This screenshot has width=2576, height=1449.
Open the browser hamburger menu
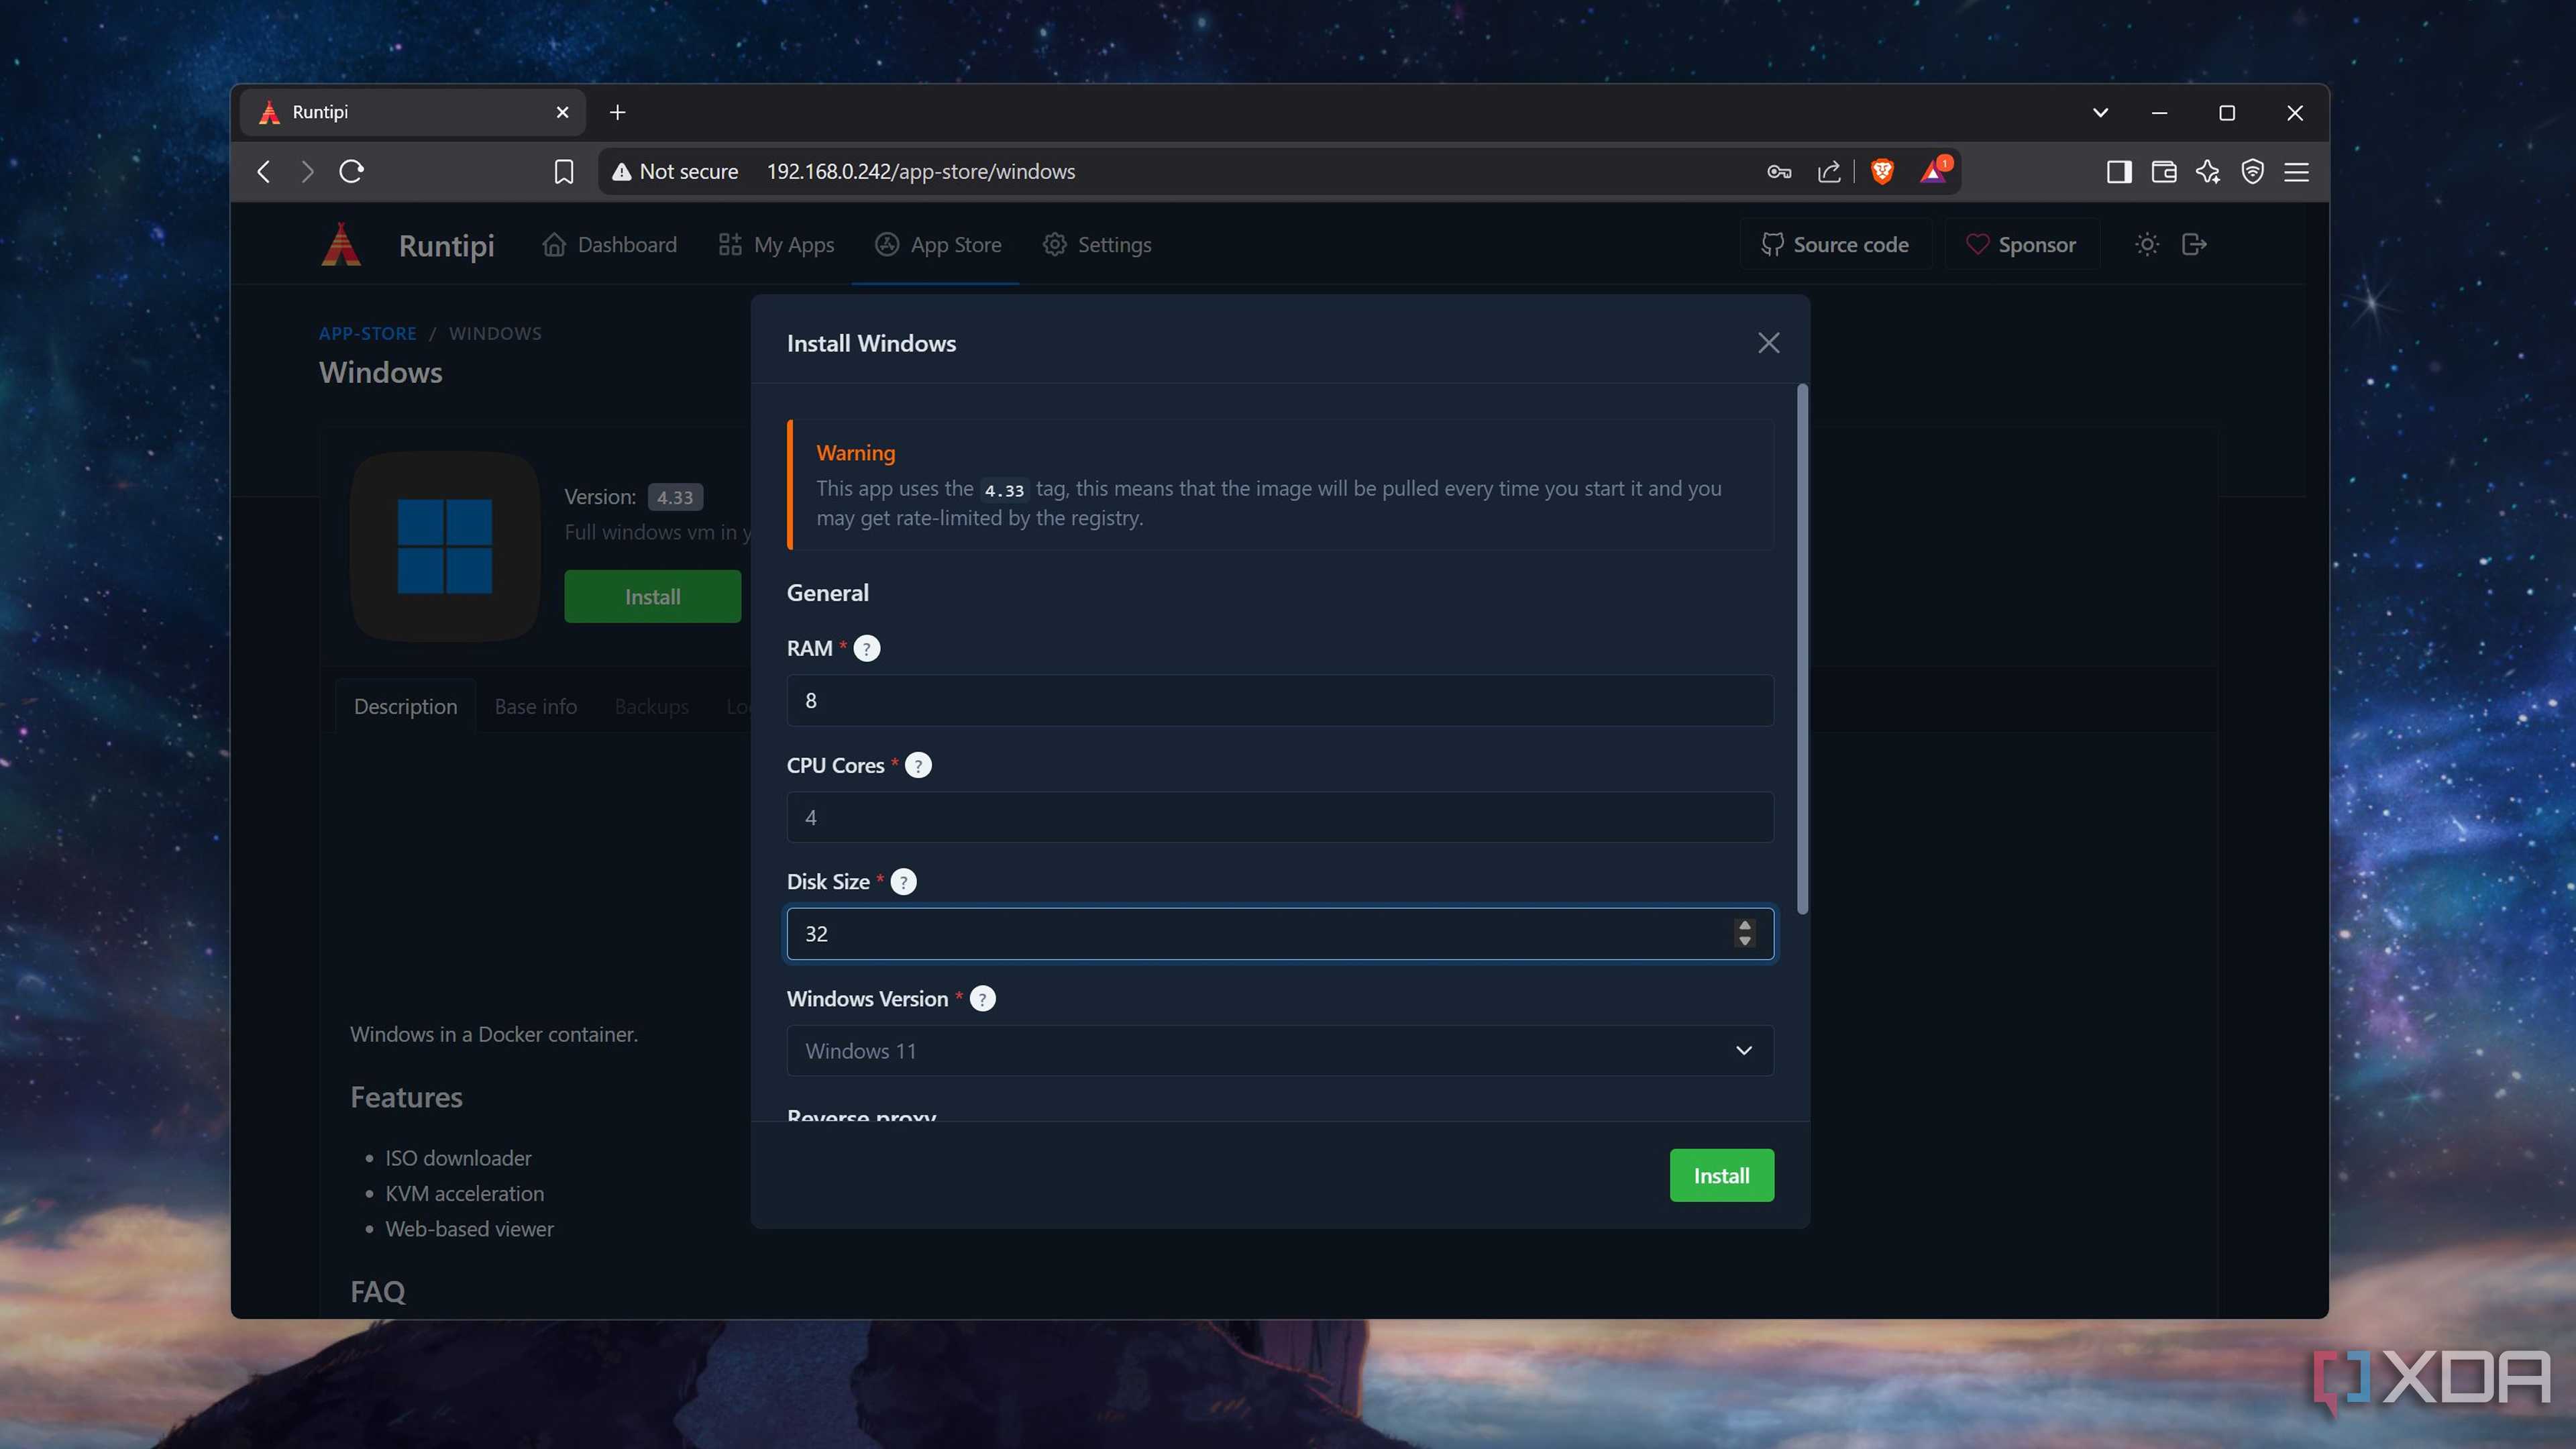tap(2296, 171)
